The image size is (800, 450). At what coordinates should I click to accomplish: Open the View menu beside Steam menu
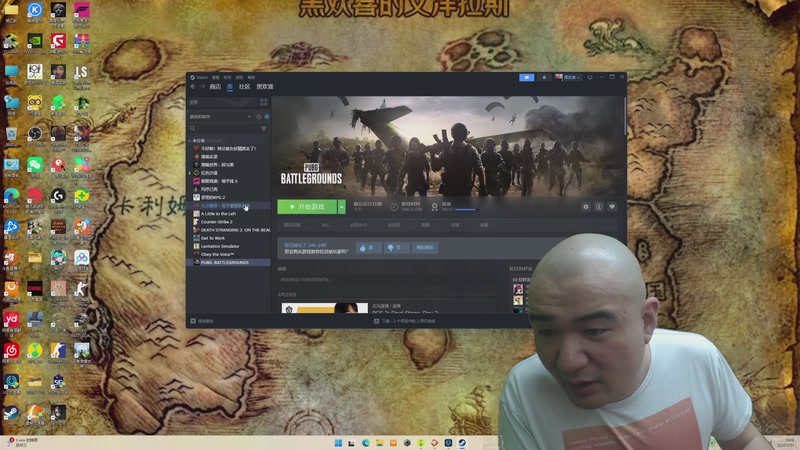tap(215, 78)
